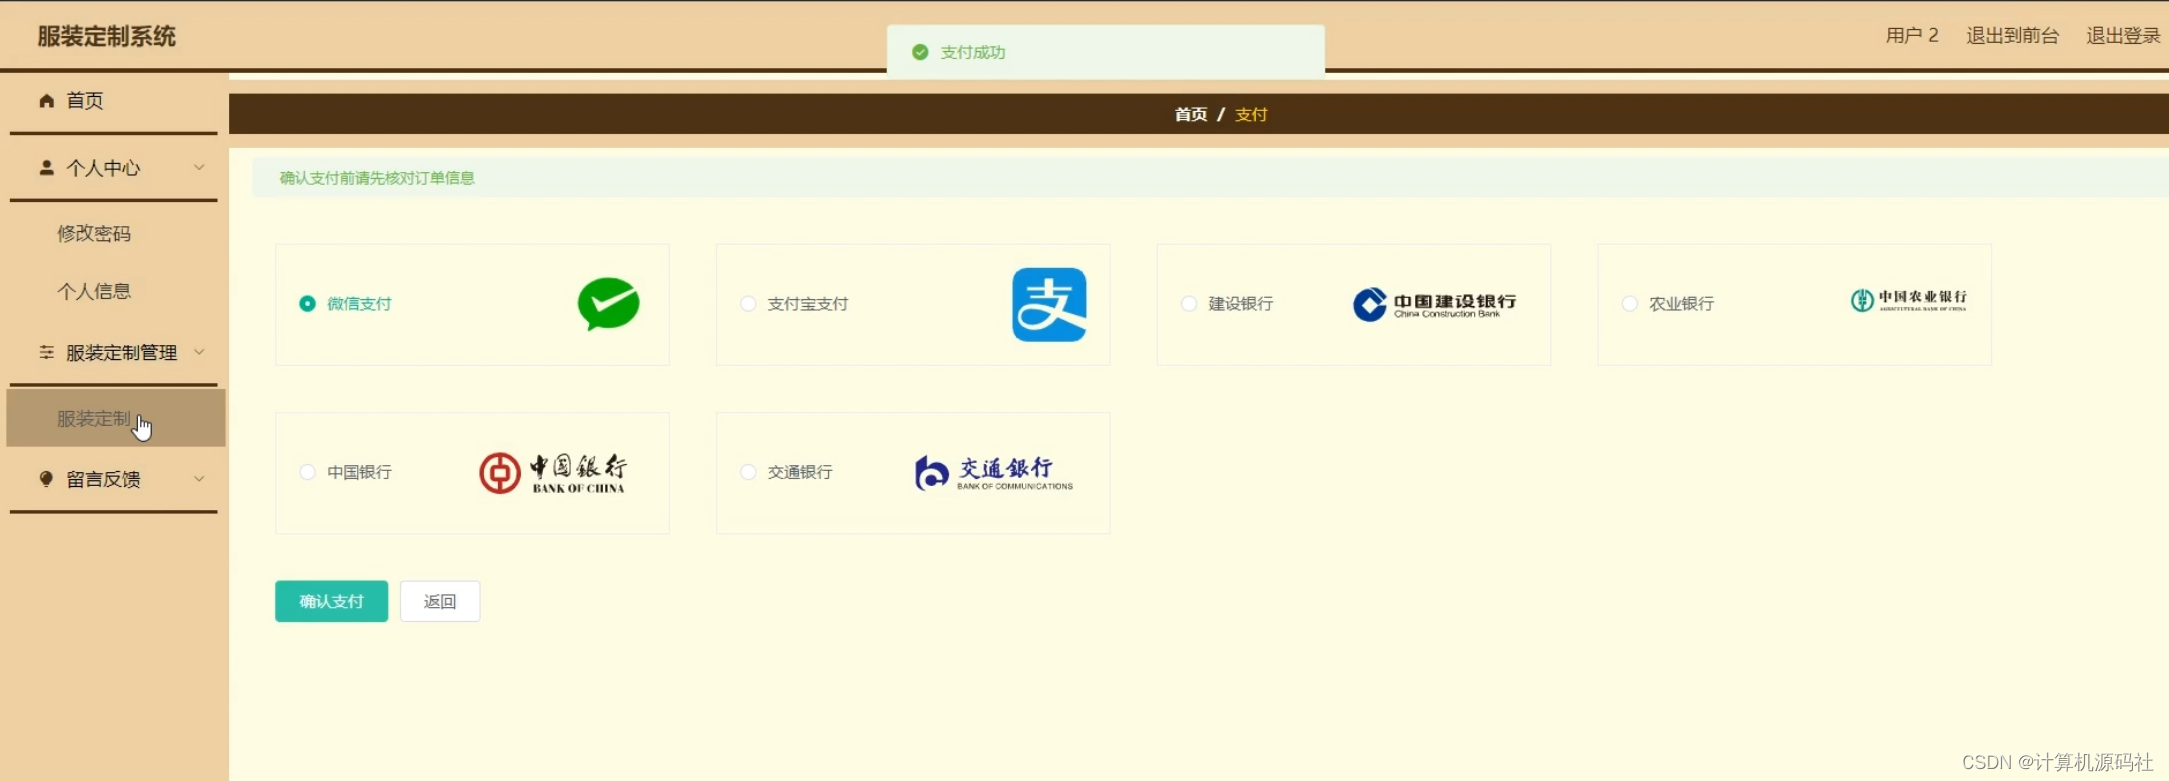Click the Alipay logo

click(x=1049, y=304)
